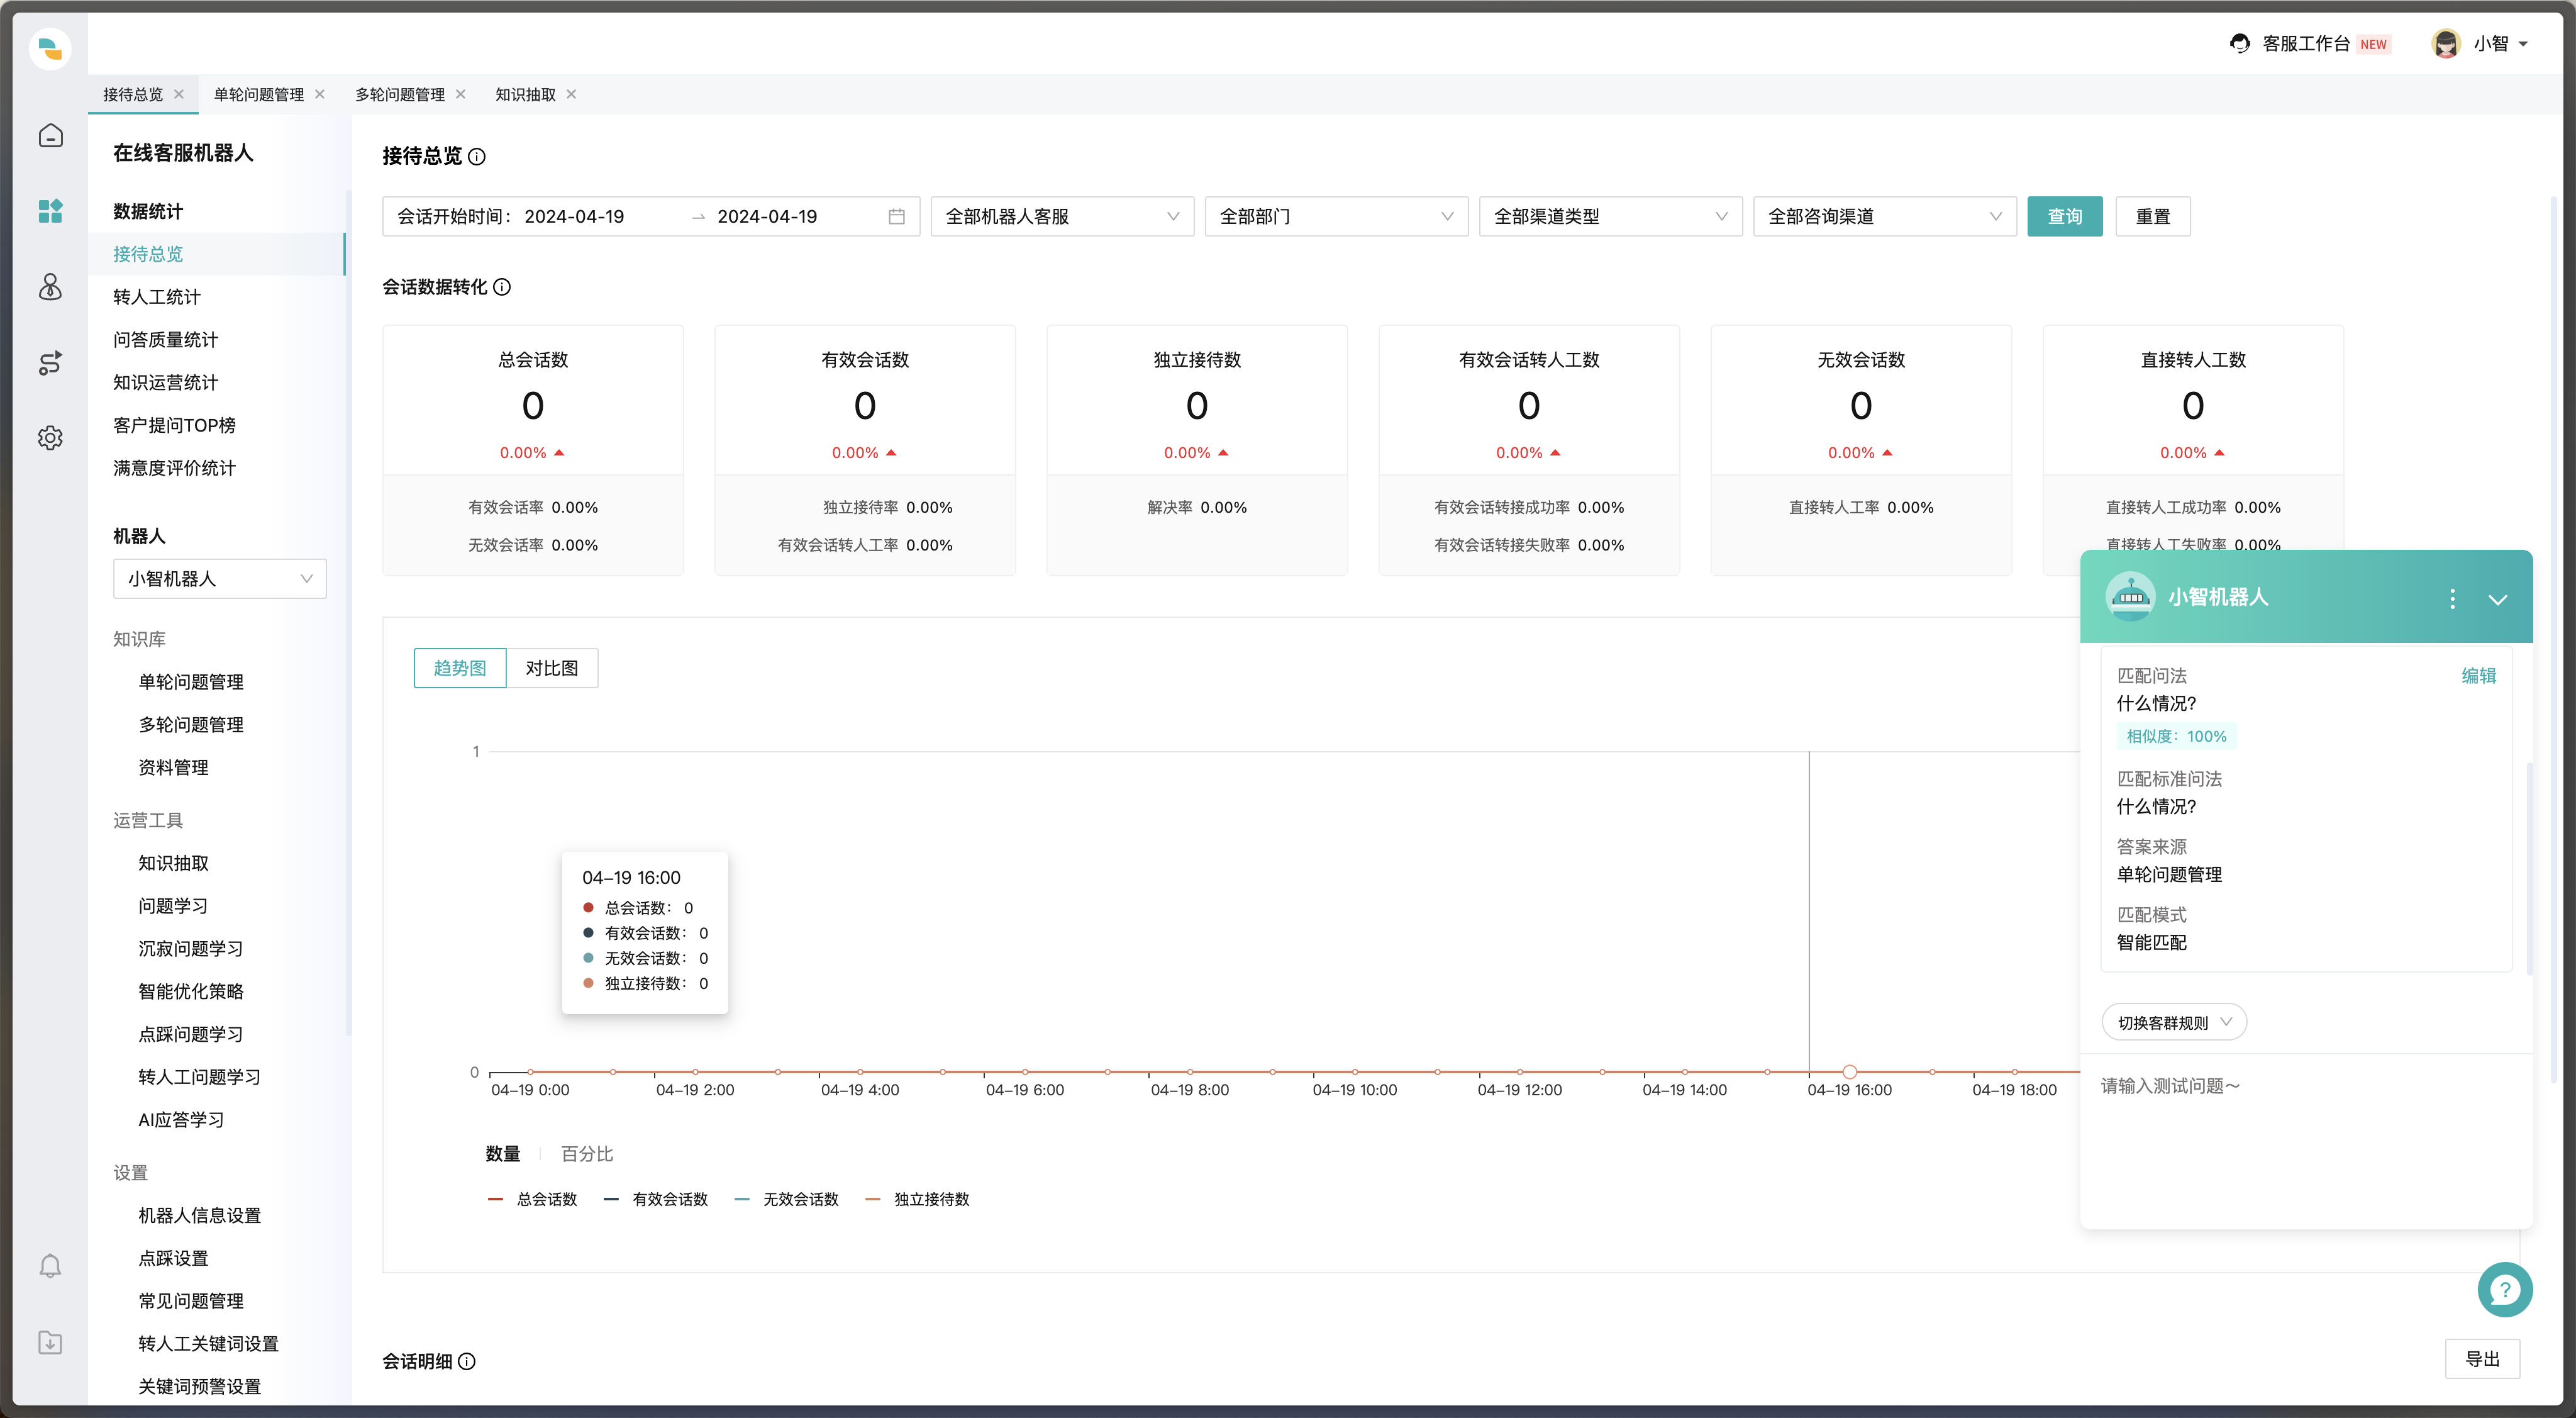Open the 全部部门 dropdown
Screen dimensions: 2576x1418
(x=1336, y=216)
